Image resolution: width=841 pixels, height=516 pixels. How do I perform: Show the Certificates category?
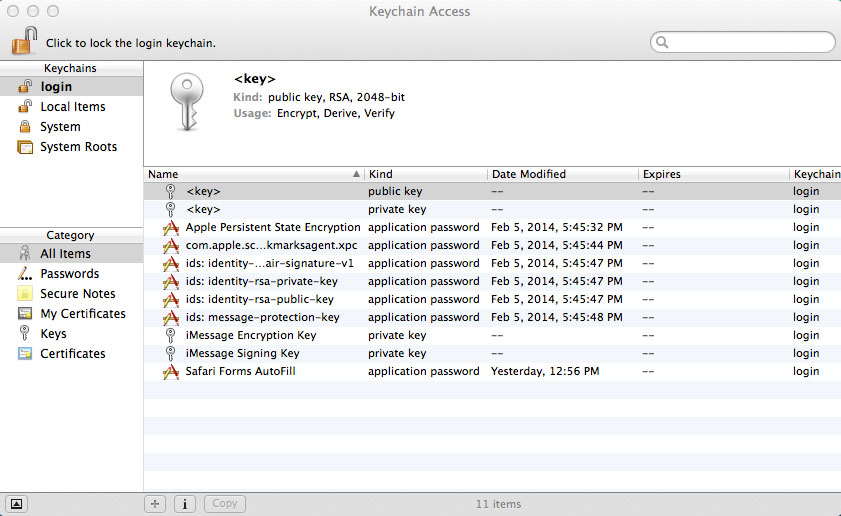(x=71, y=353)
